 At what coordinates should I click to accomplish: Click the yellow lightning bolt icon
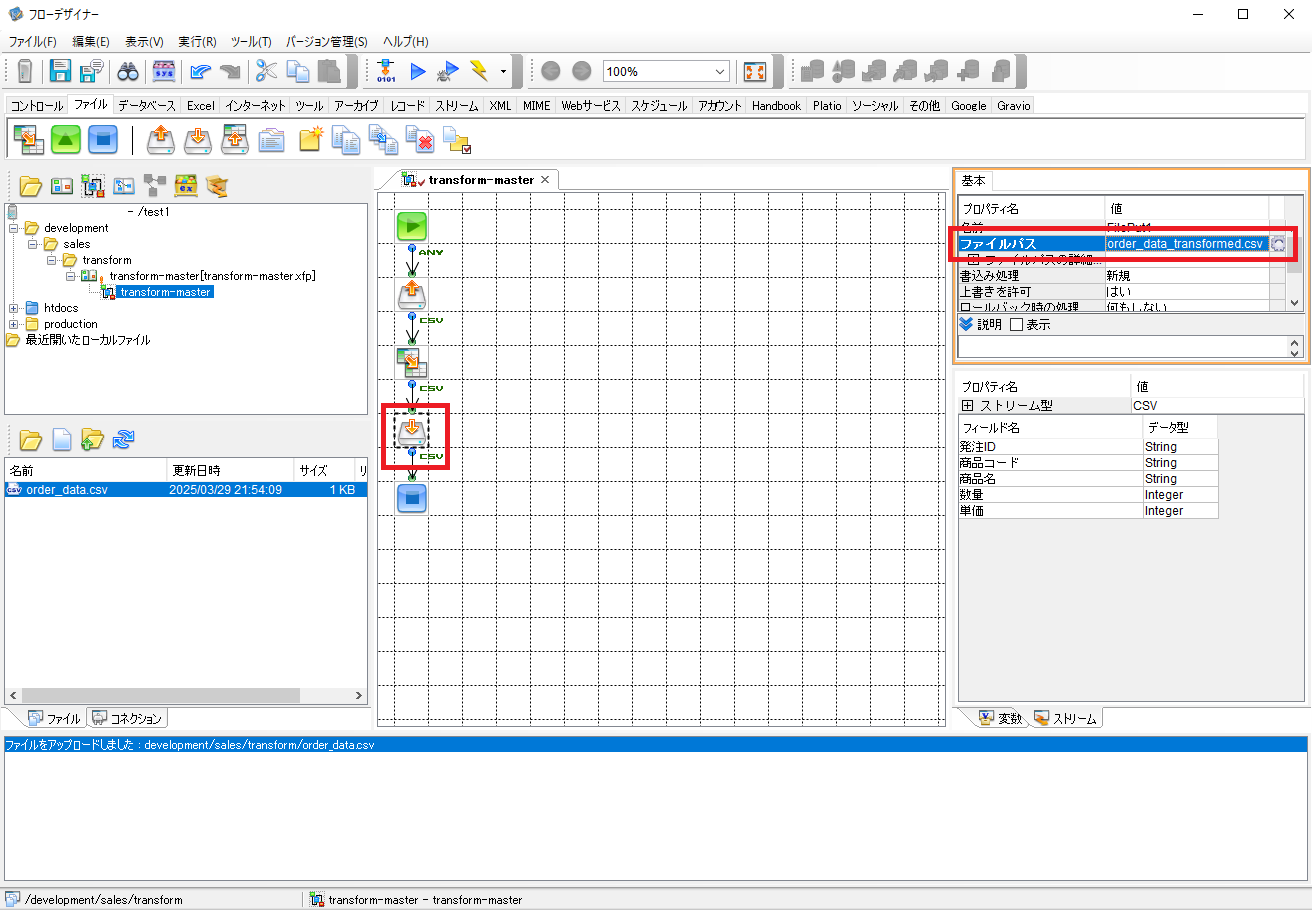(479, 71)
